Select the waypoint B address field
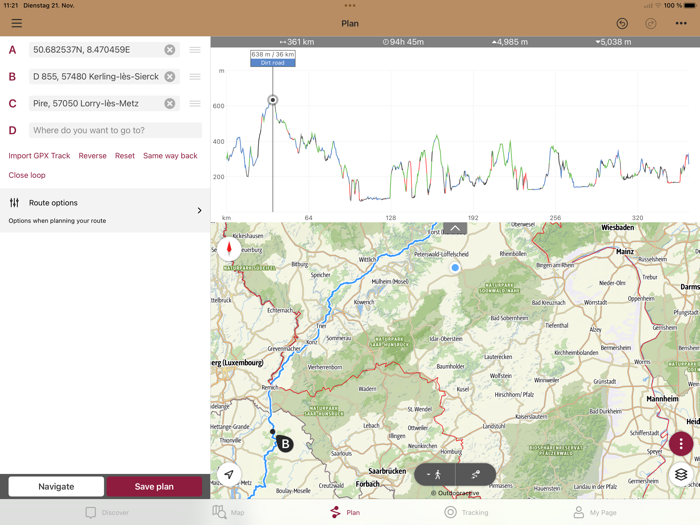Image resolution: width=700 pixels, height=525 pixels. pyautogui.click(x=104, y=76)
